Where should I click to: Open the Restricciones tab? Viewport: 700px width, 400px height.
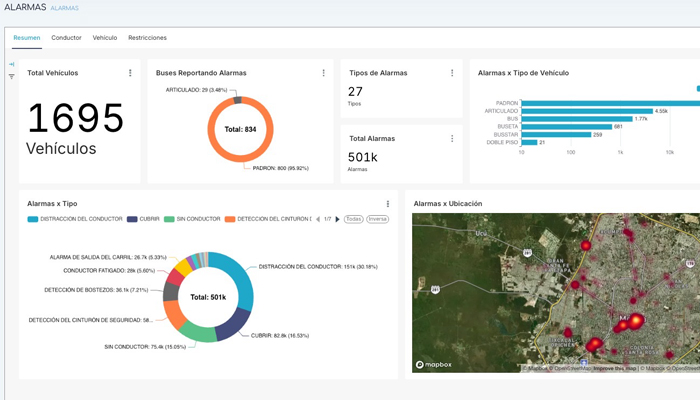click(147, 38)
